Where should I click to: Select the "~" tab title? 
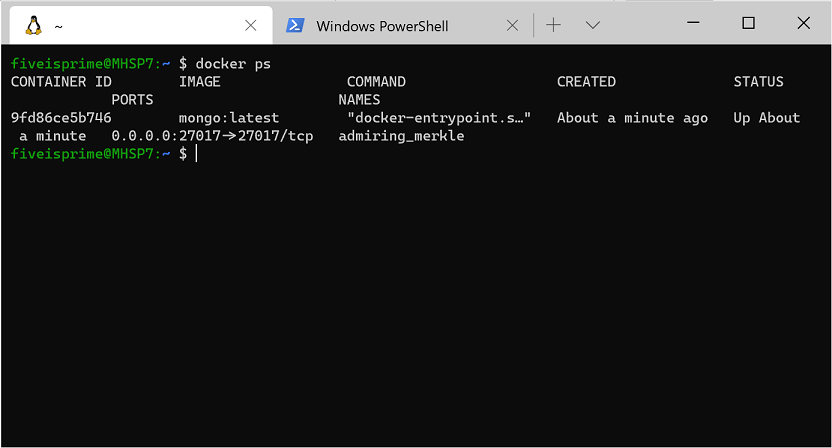tap(59, 26)
